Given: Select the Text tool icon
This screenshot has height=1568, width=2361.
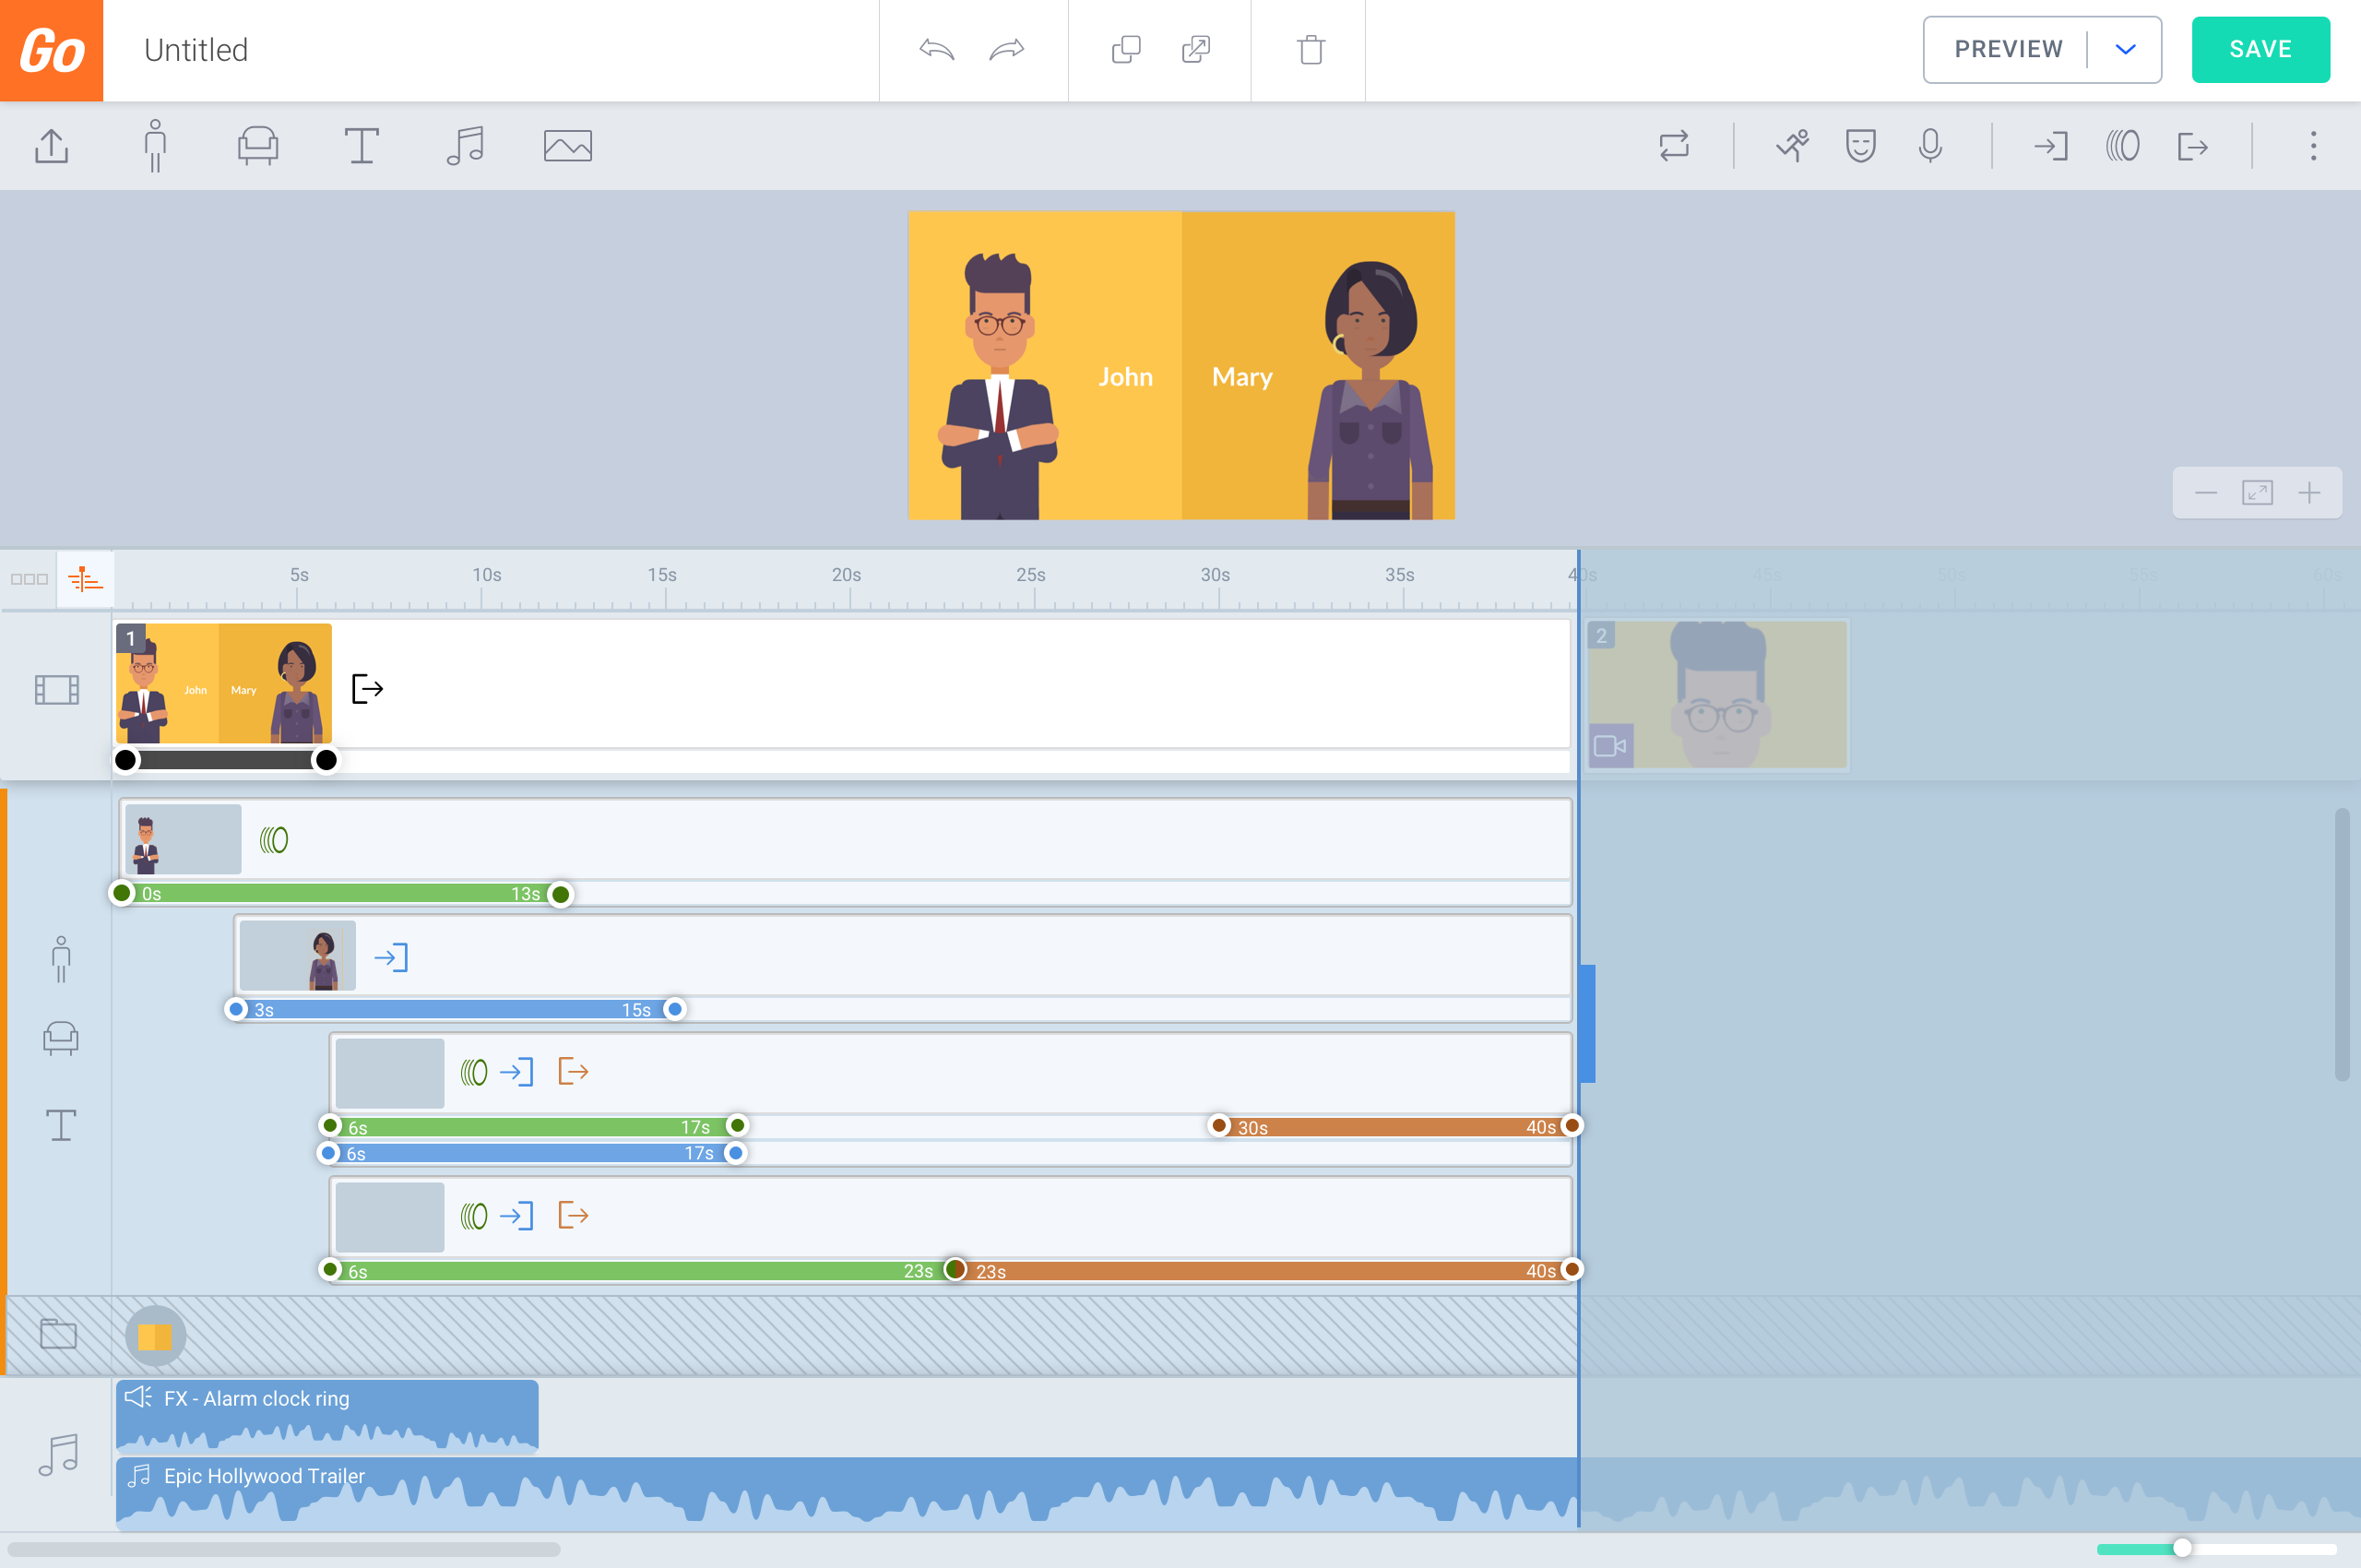Looking at the screenshot, I should click(x=361, y=146).
